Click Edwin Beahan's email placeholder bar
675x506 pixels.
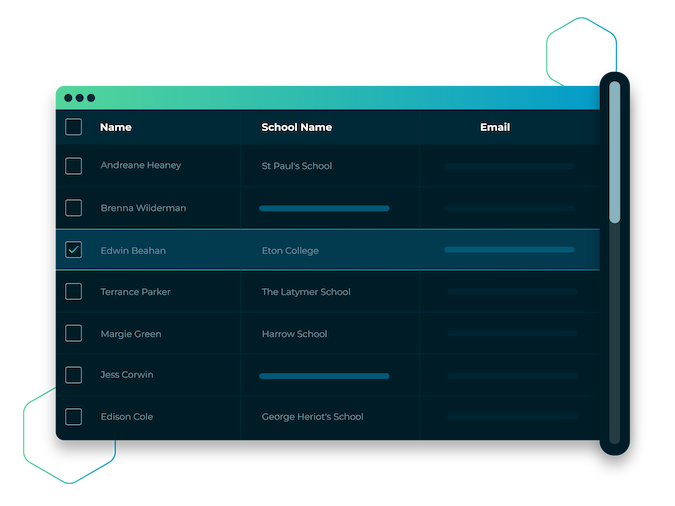509,250
